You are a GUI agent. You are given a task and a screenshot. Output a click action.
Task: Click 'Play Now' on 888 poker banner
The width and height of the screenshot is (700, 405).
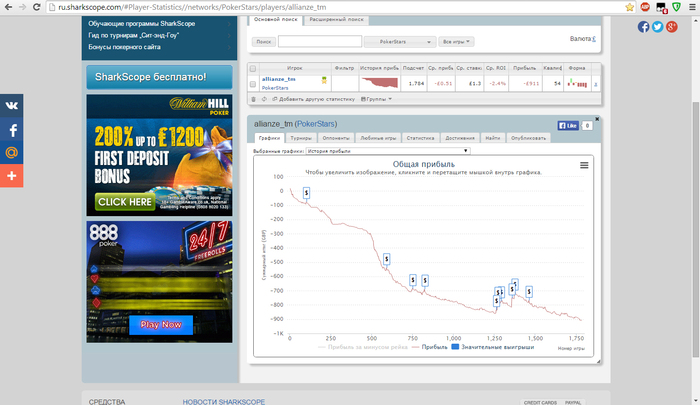pos(161,325)
